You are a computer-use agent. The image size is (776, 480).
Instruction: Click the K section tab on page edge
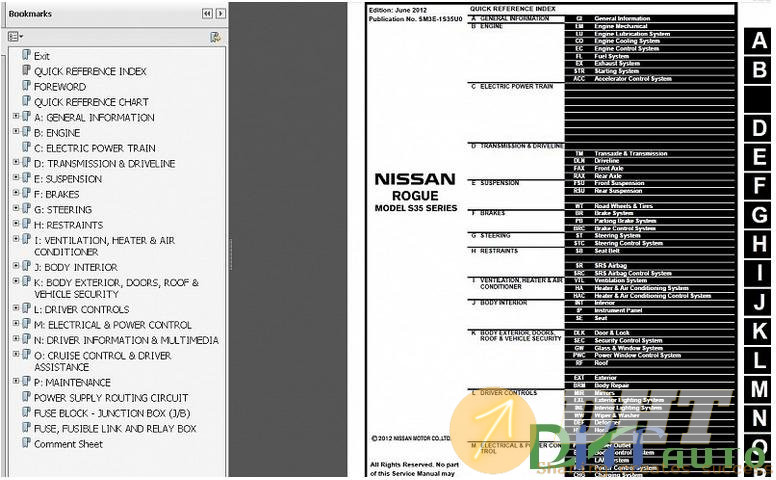tap(759, 332)
